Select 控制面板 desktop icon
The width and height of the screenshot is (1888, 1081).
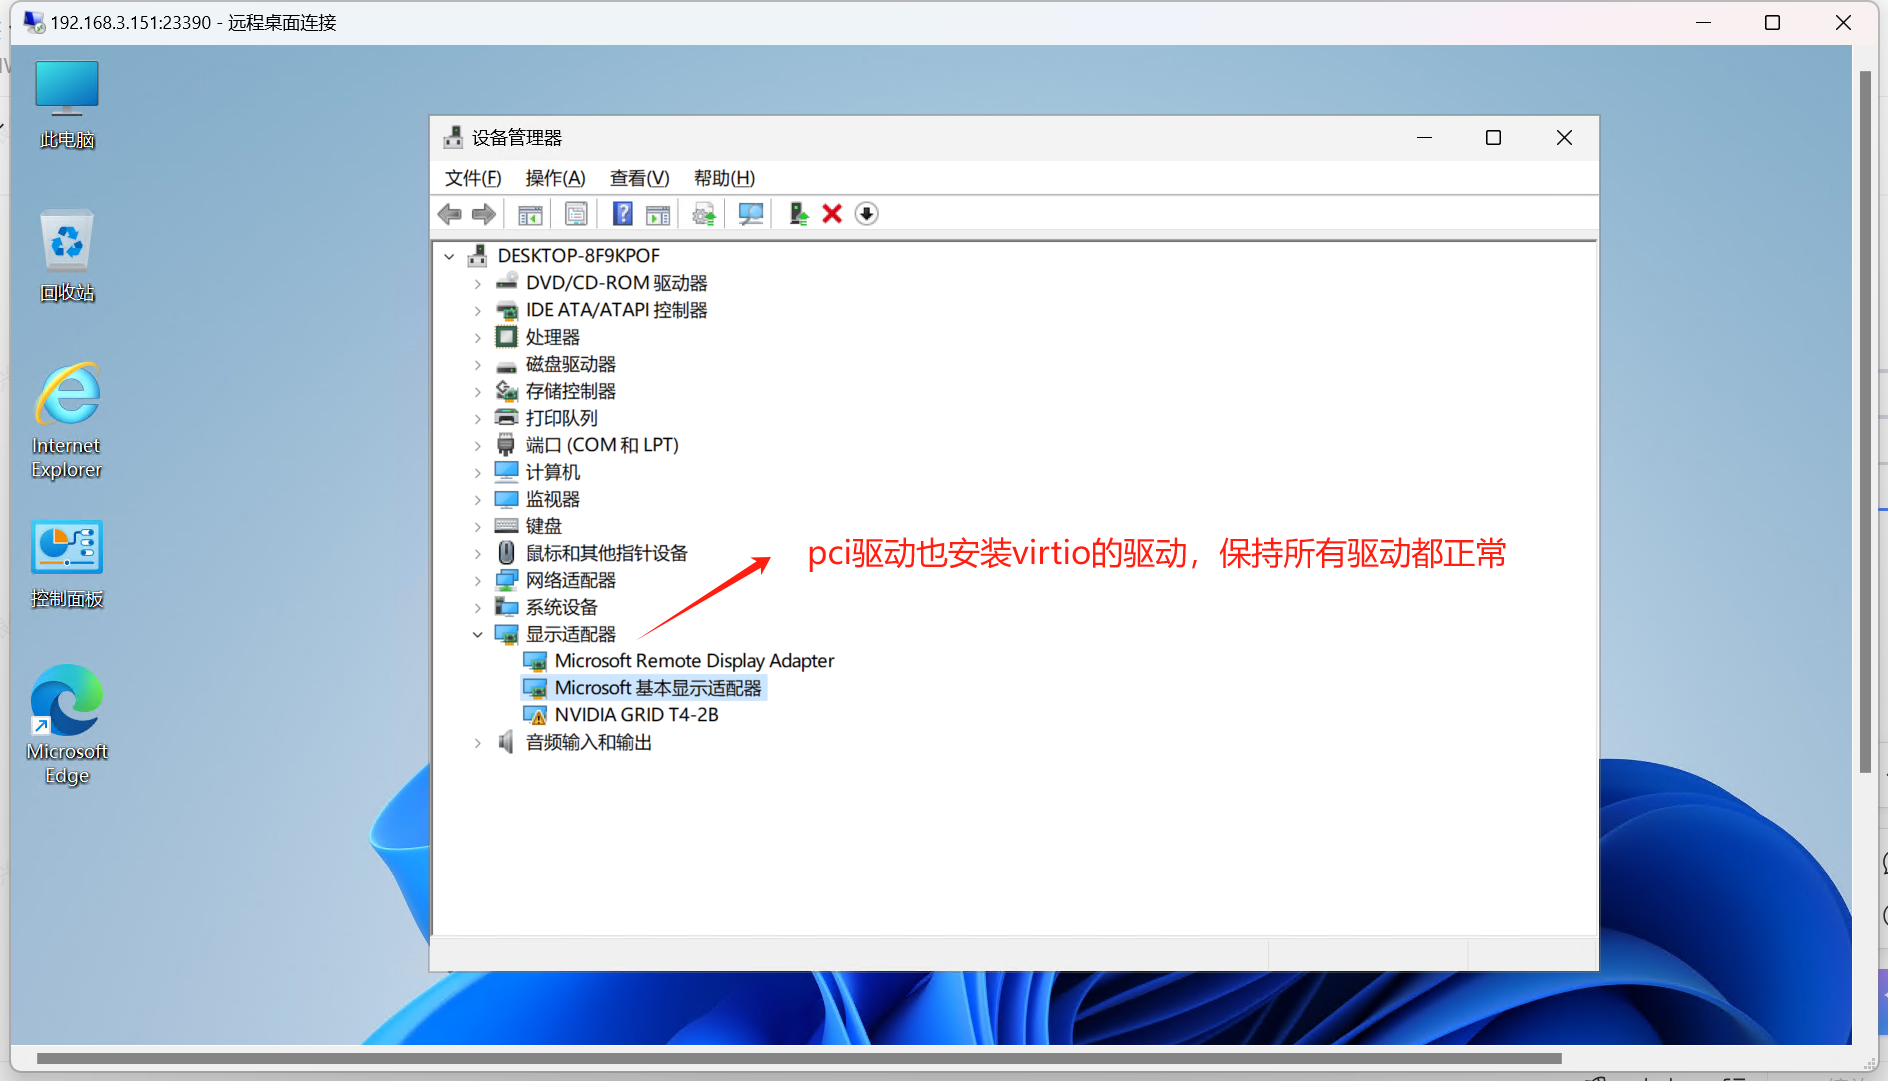click(67, 565)
